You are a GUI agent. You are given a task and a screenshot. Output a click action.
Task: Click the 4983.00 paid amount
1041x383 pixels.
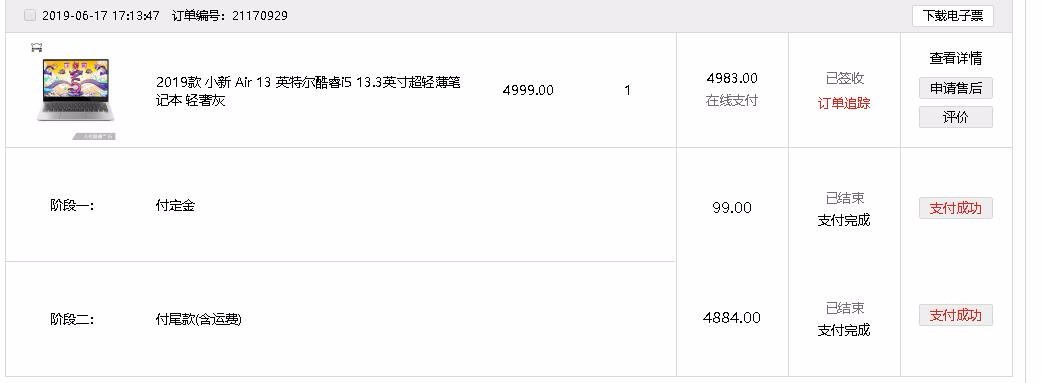(732, 78)
